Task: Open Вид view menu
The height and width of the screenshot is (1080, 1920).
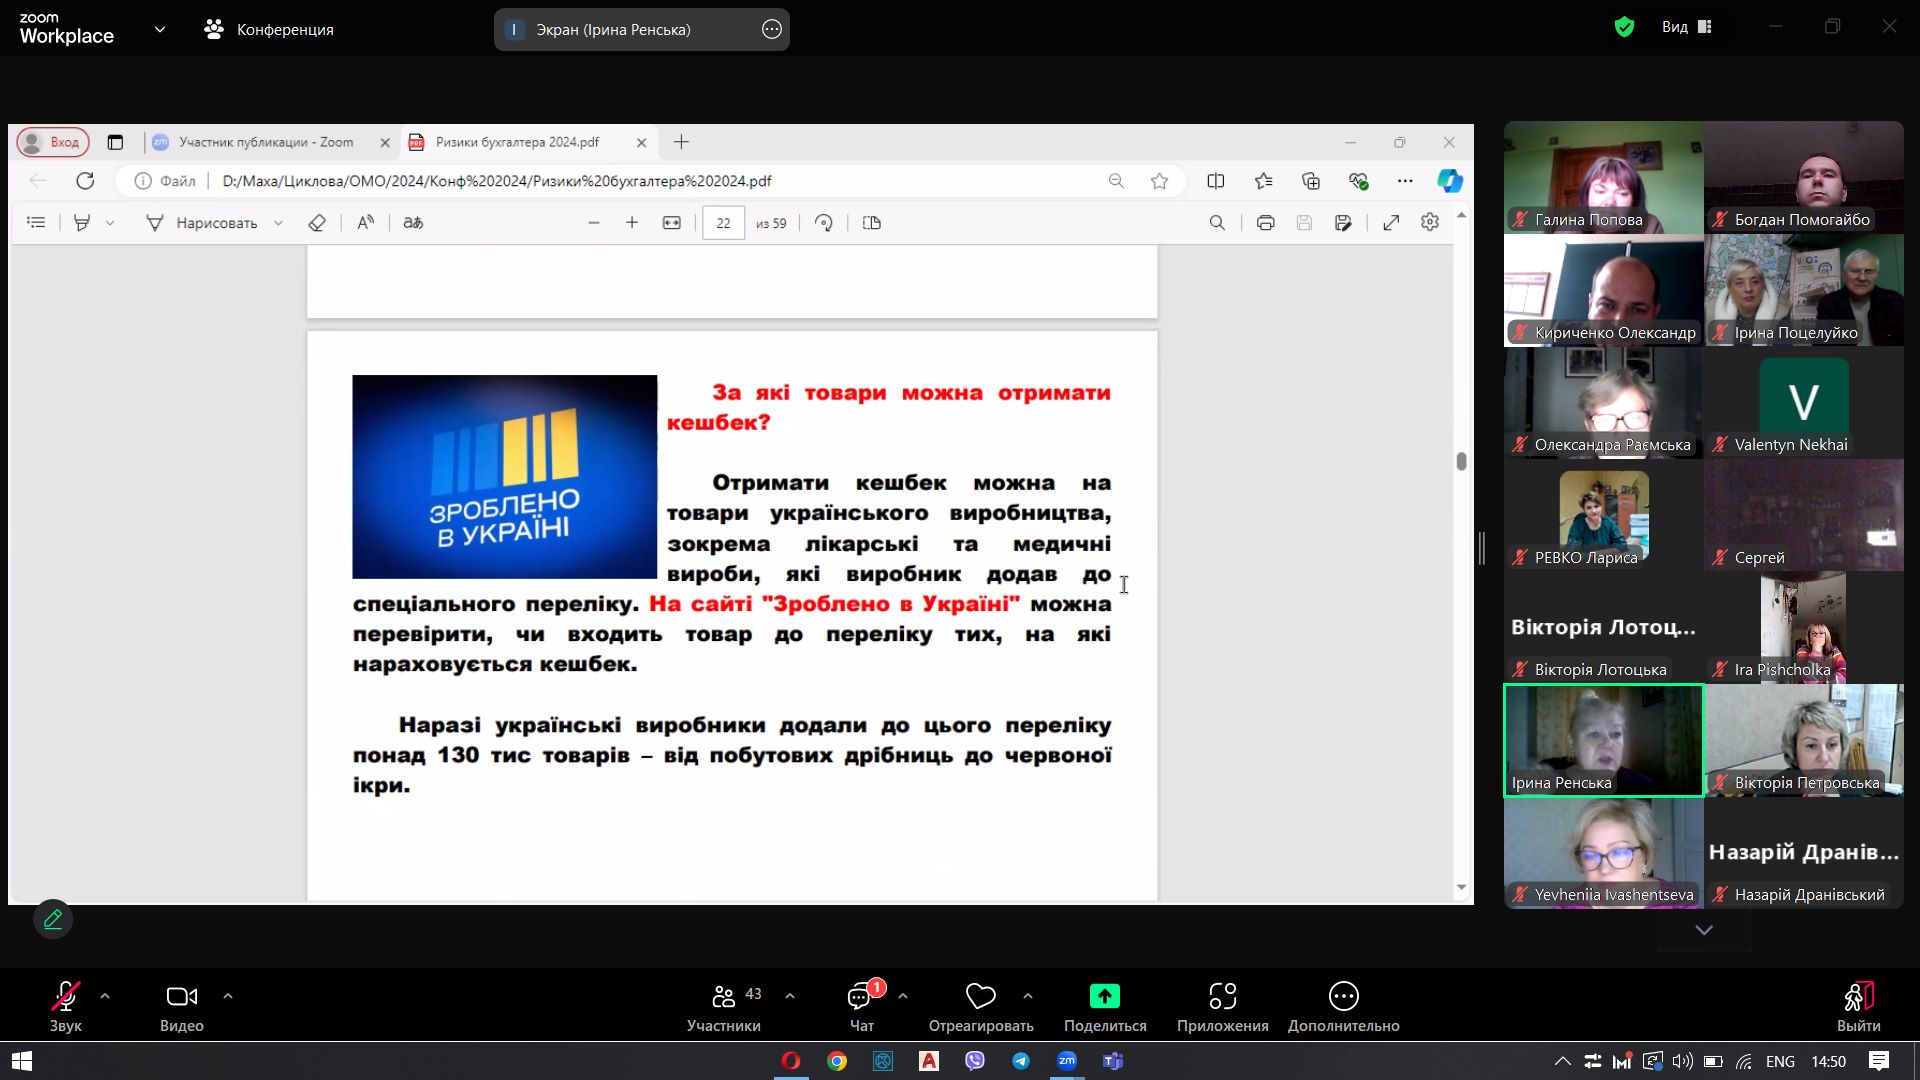Action: [1686, 28]
